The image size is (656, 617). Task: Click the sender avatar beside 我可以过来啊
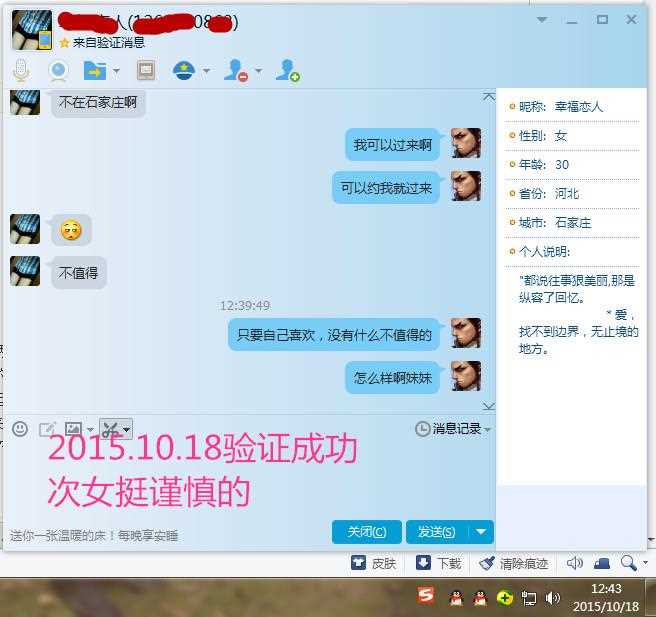(466, 143)
